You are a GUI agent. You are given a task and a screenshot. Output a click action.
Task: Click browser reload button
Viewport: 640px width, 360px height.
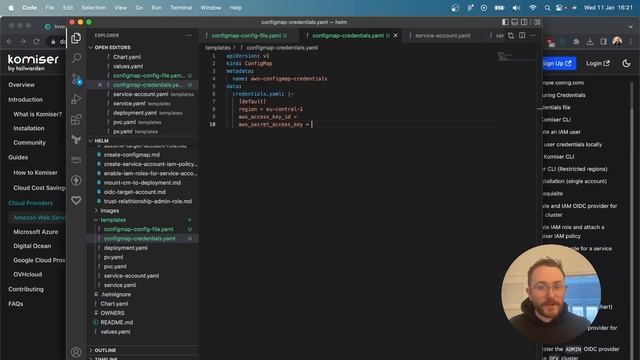click(x=36, y=42)
